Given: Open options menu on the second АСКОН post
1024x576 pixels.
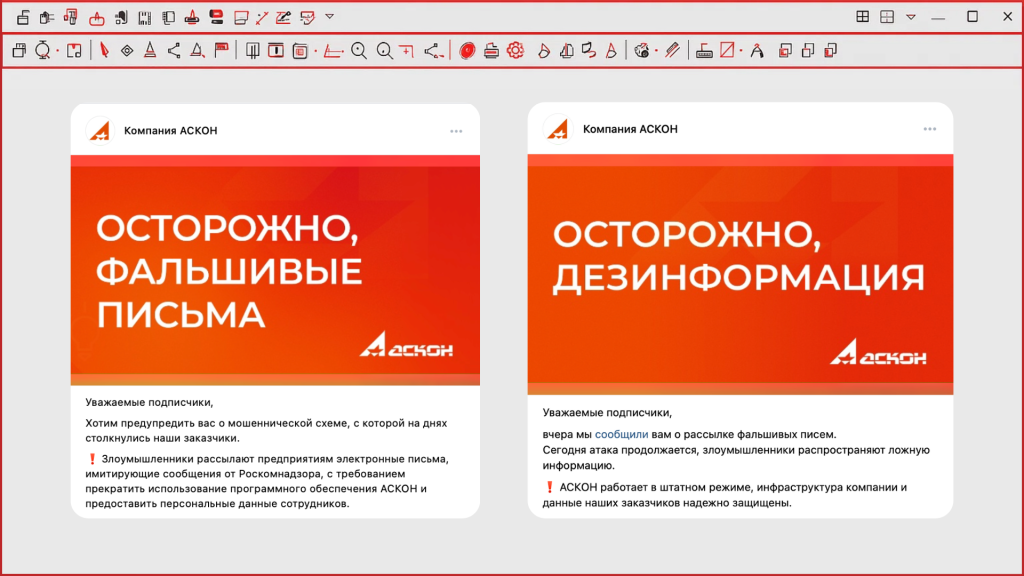Looking at the screenshot, I should 930,129.
